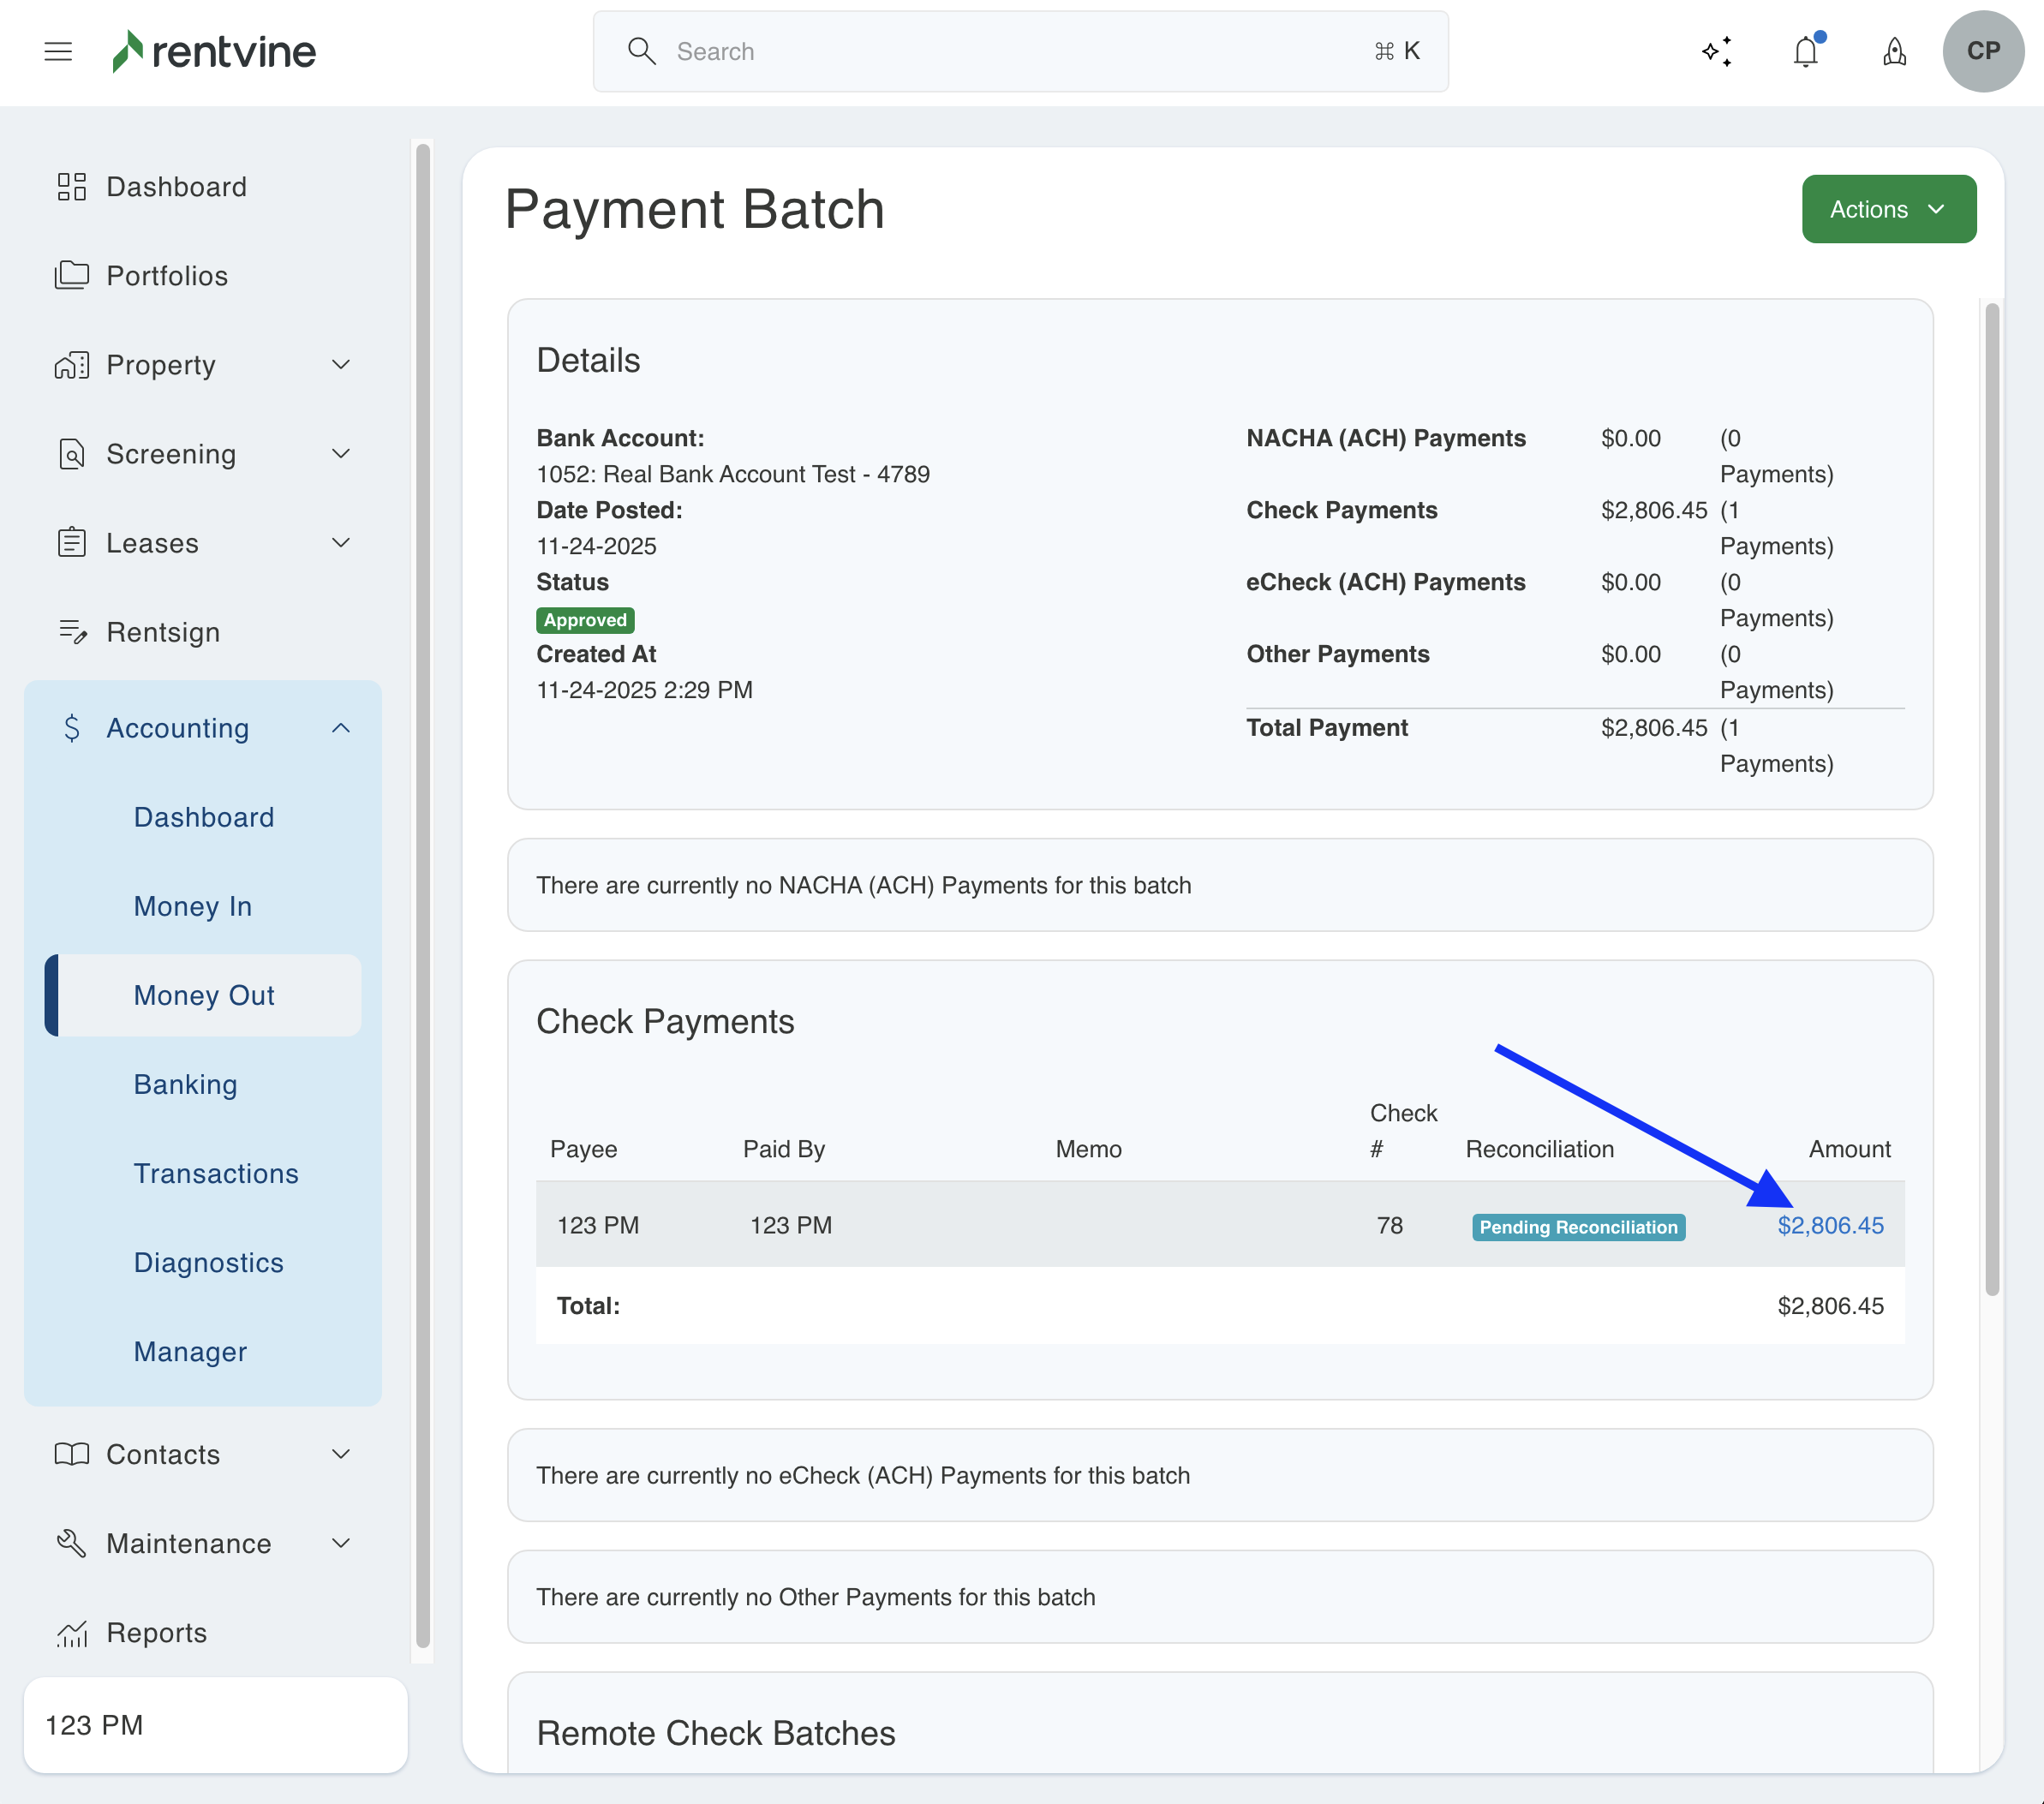Open Transactions sidebar item
2044x1804 pixels.
point(216,1173)
